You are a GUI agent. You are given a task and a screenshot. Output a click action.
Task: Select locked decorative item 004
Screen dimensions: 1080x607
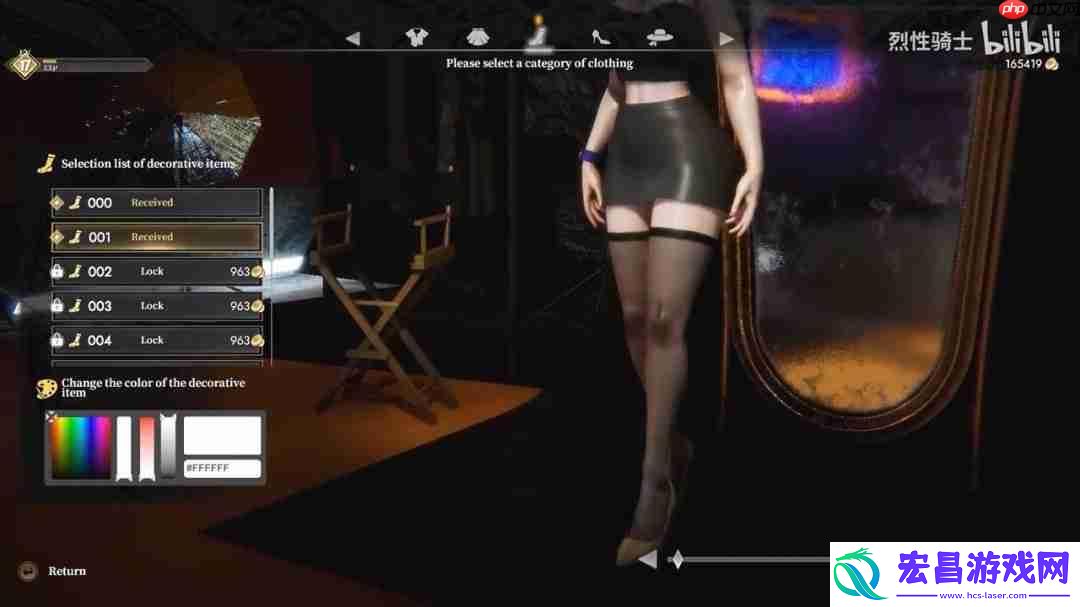(157, 340)
